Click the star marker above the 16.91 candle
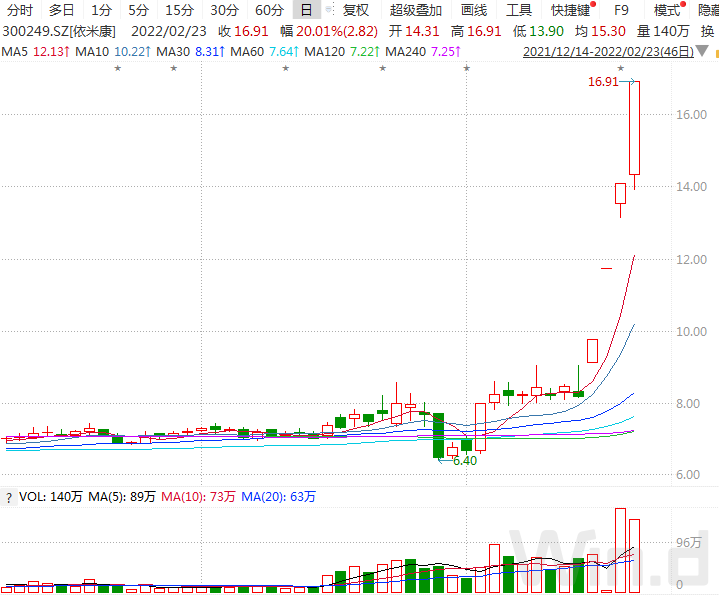Image resolution: width=719 pixels, height=596 pixels. click(x=621, y=68)
